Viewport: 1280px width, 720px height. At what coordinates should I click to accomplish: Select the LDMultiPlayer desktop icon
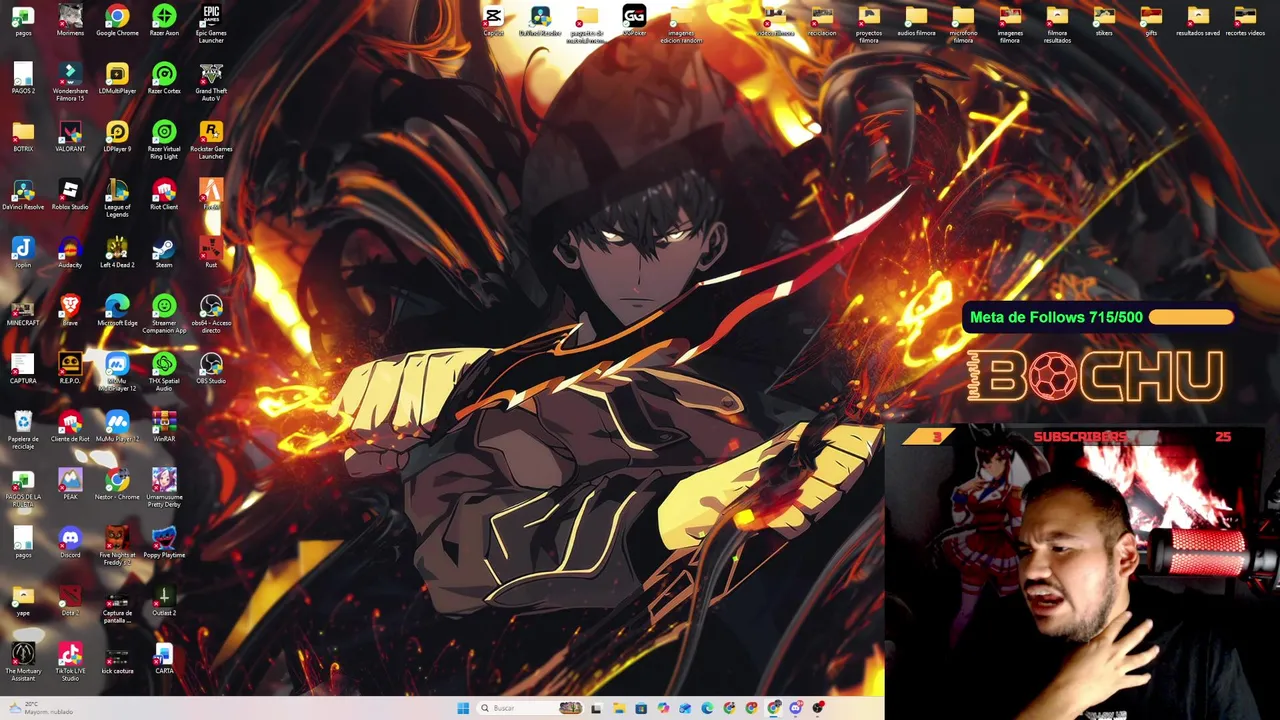pyautogui.click(x=117, y=78)
